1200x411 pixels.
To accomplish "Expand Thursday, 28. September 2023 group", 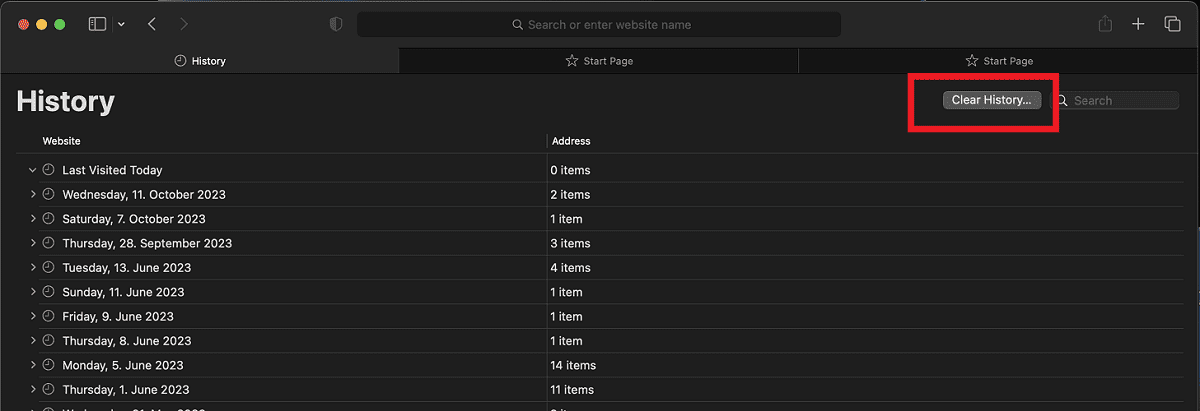I will pyautogui.click(x=32, y=243).
